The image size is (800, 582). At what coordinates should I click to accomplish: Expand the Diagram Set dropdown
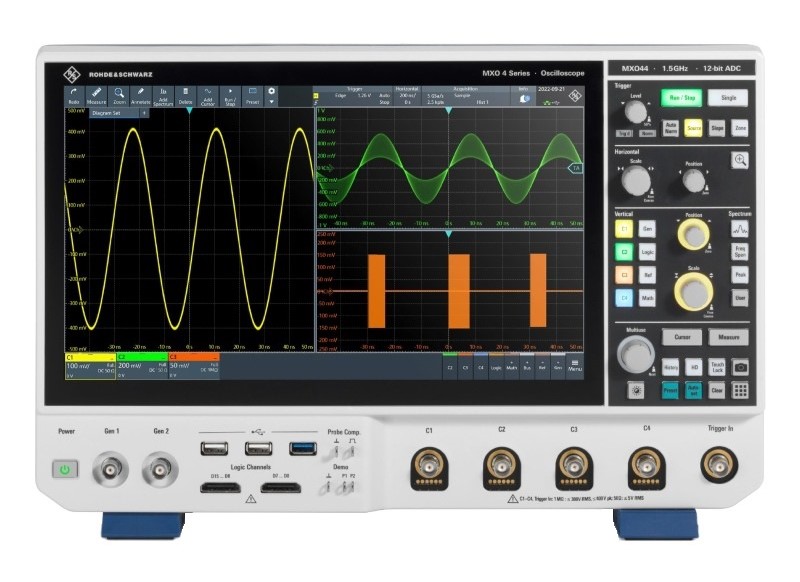point(143,113)
